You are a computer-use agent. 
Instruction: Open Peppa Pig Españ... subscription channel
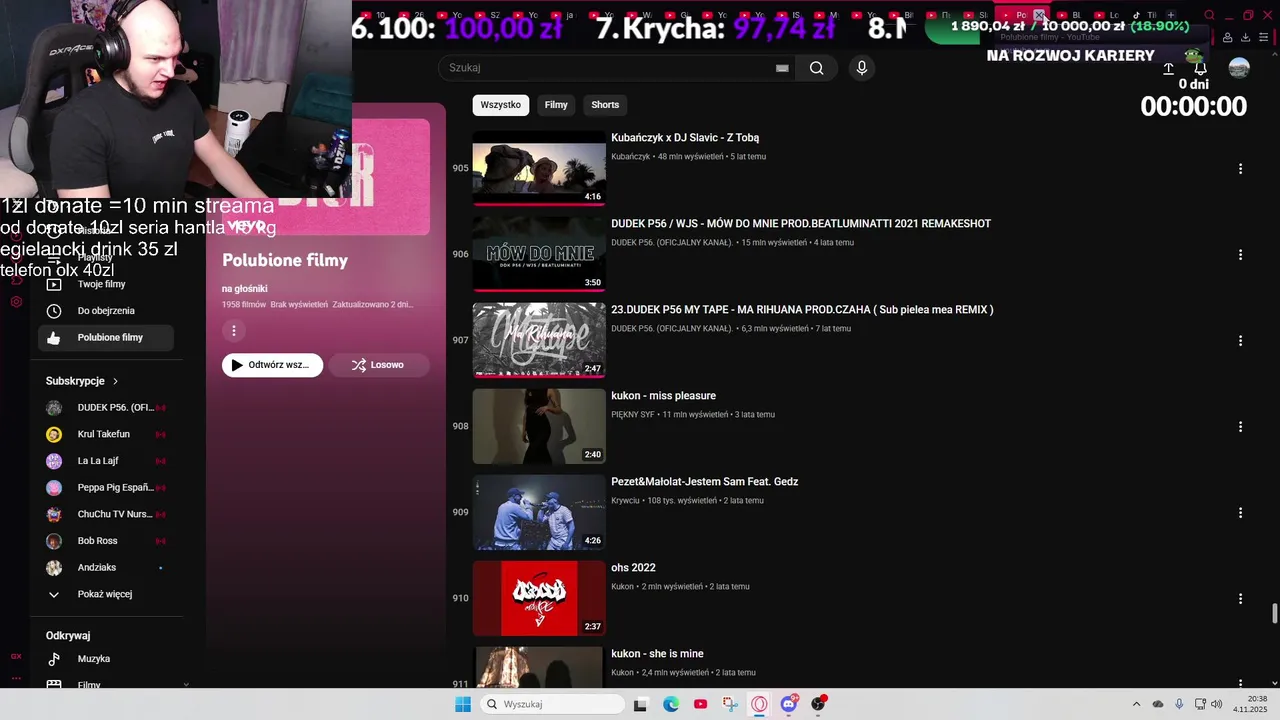point(105,488)
